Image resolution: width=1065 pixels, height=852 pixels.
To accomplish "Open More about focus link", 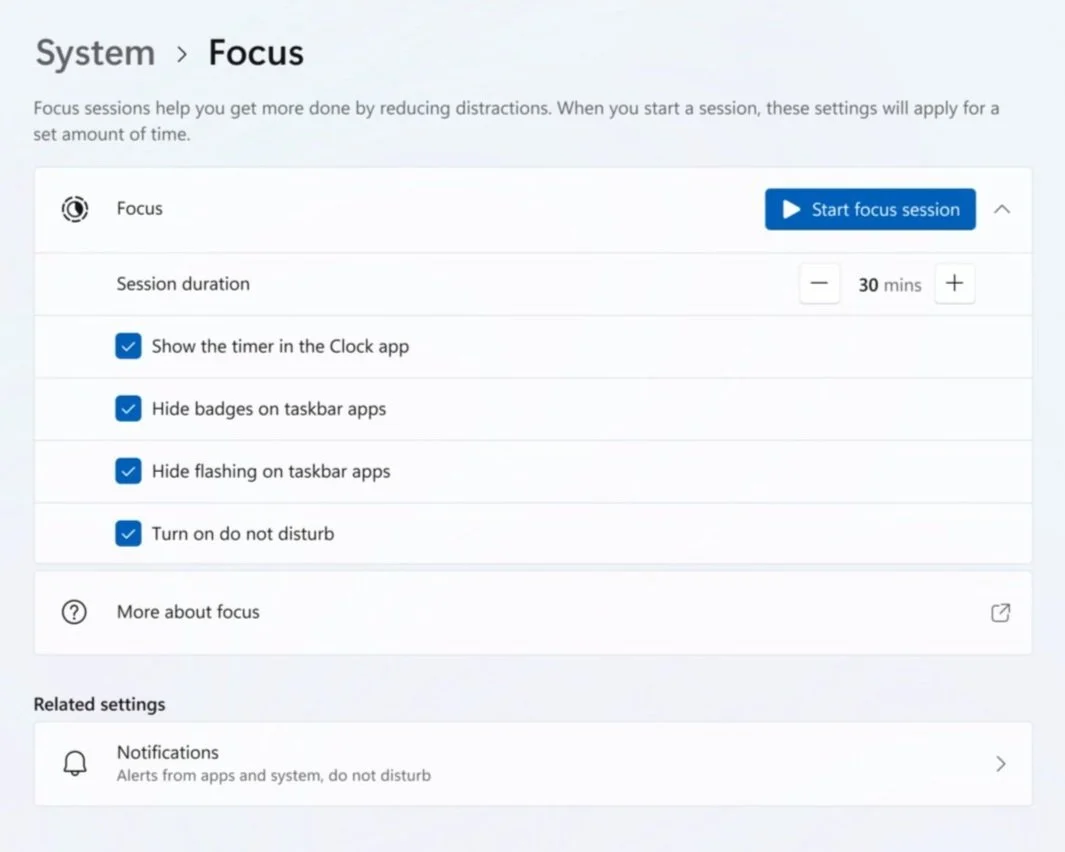I will tap(533, 613).
